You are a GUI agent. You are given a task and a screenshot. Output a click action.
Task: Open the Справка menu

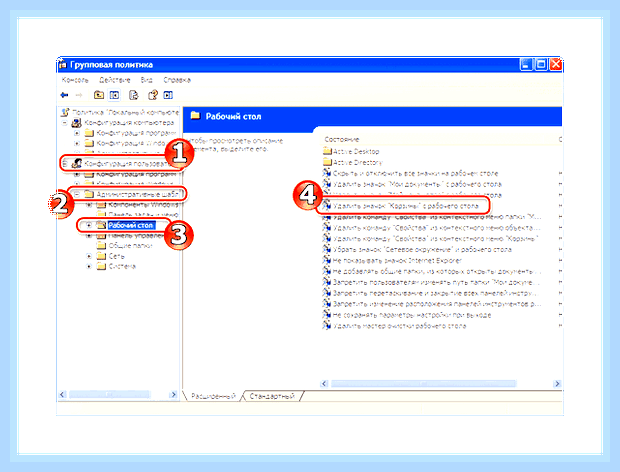177,80
